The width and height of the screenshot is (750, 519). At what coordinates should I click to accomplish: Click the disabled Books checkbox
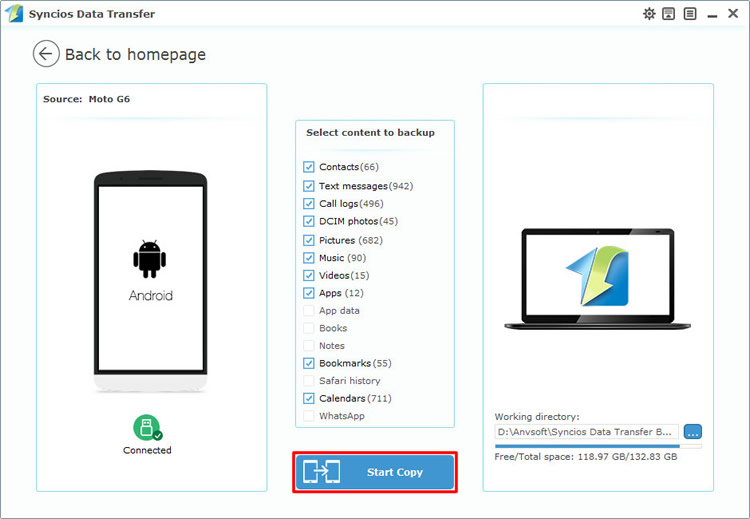(x=309, y=328)
